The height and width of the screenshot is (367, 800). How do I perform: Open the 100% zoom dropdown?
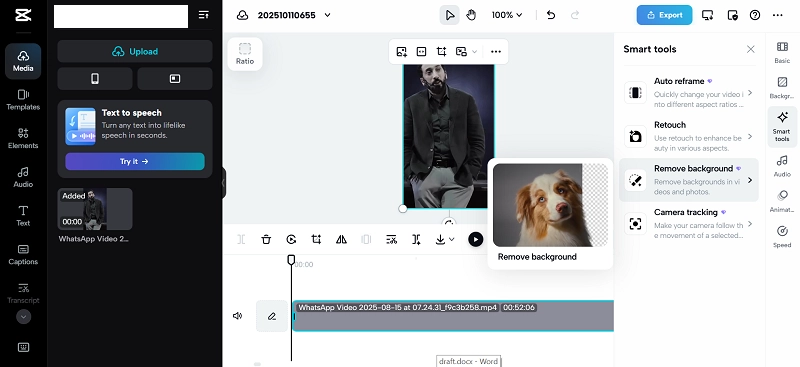point(507,15)
